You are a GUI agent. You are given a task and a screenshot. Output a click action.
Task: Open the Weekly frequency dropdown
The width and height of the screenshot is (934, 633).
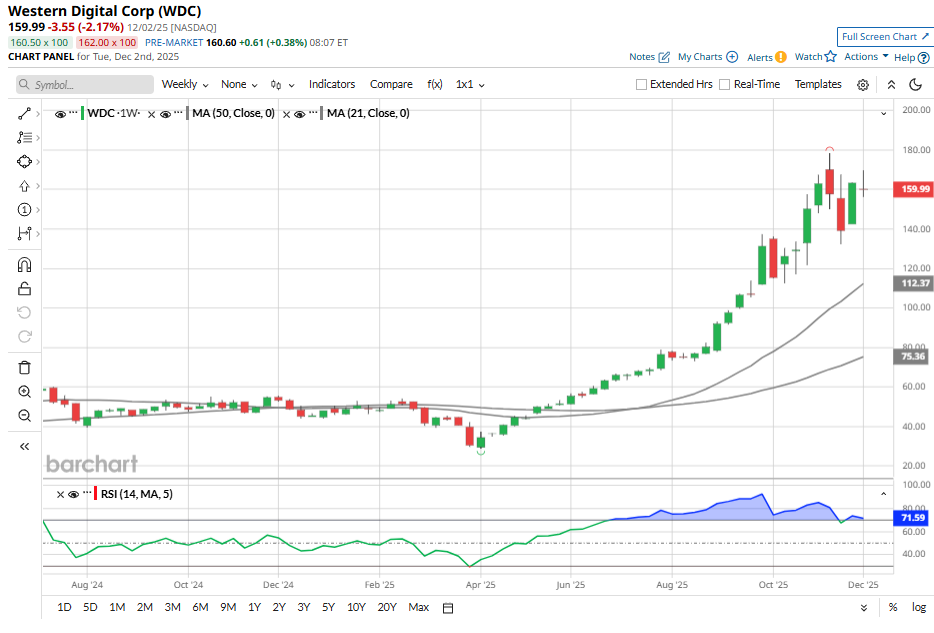click(185, 85)
